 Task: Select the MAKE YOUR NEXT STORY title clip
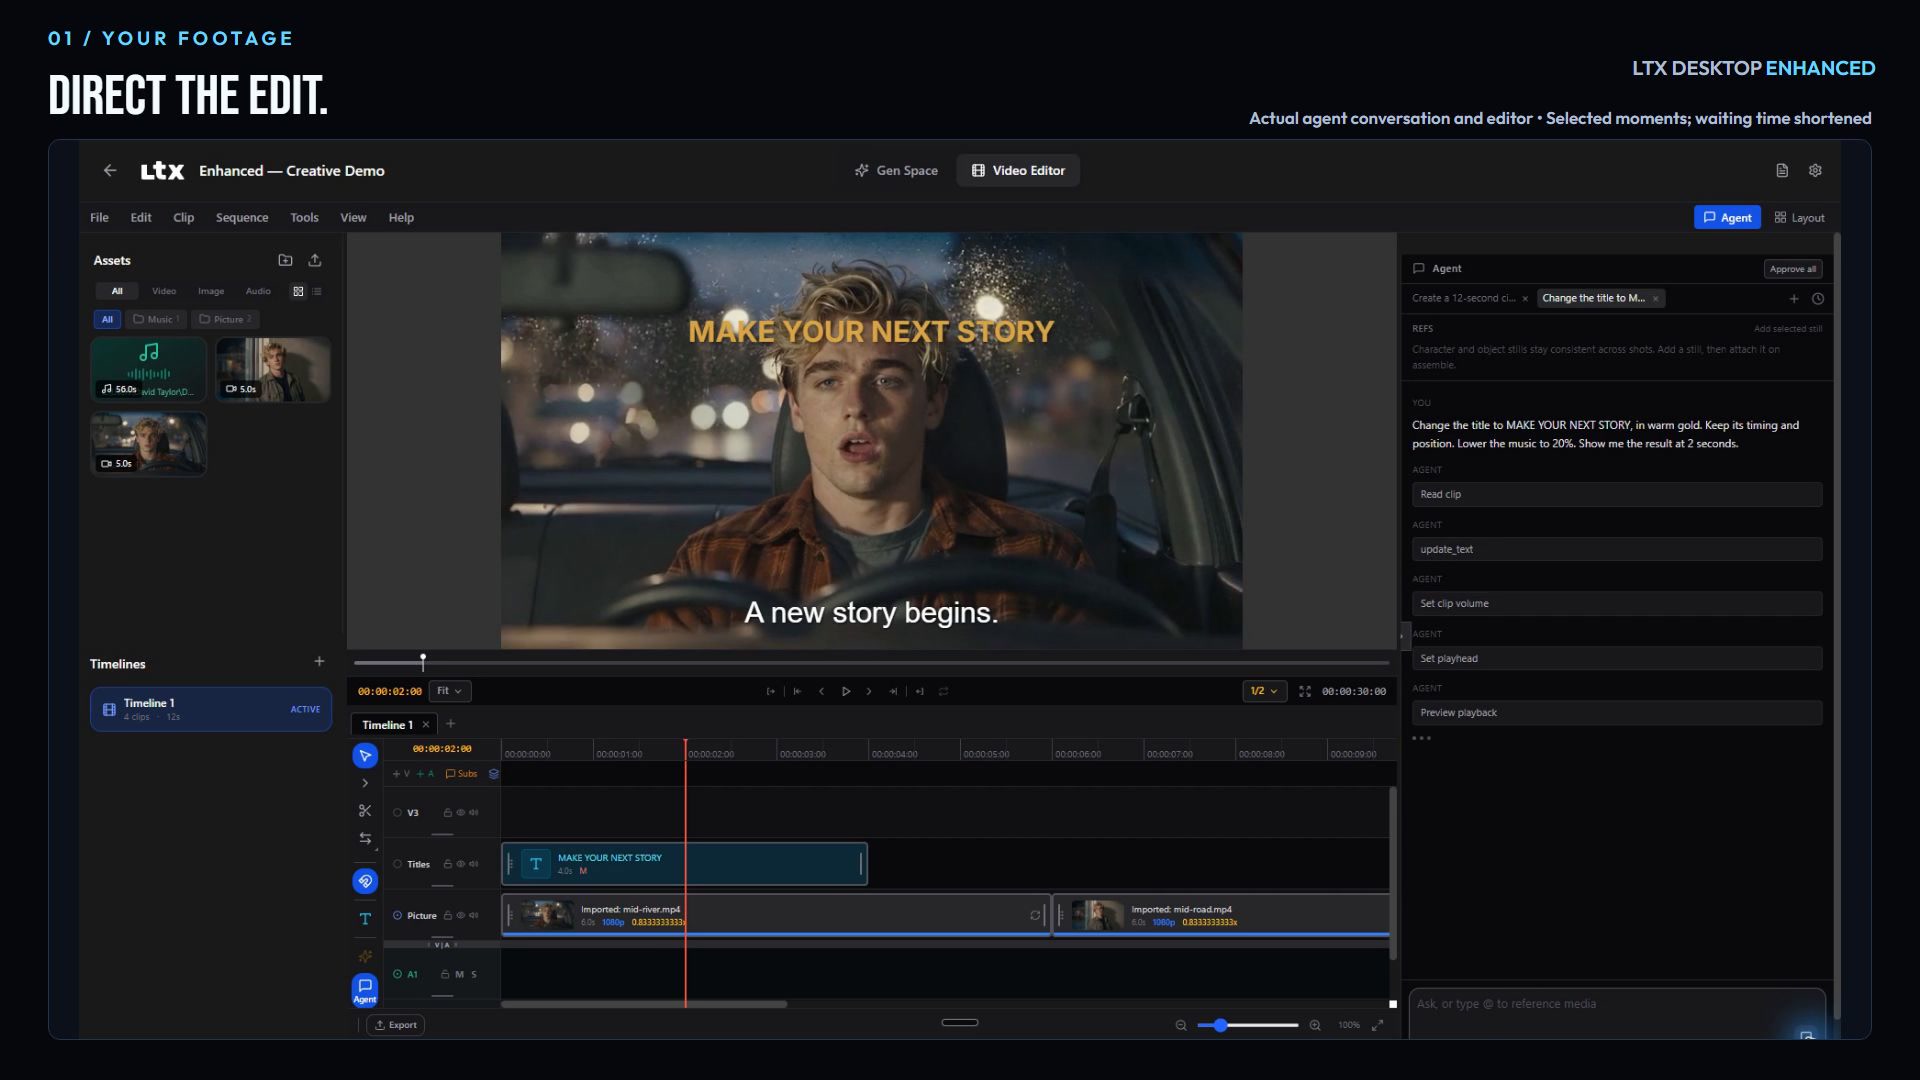point(684,864)
